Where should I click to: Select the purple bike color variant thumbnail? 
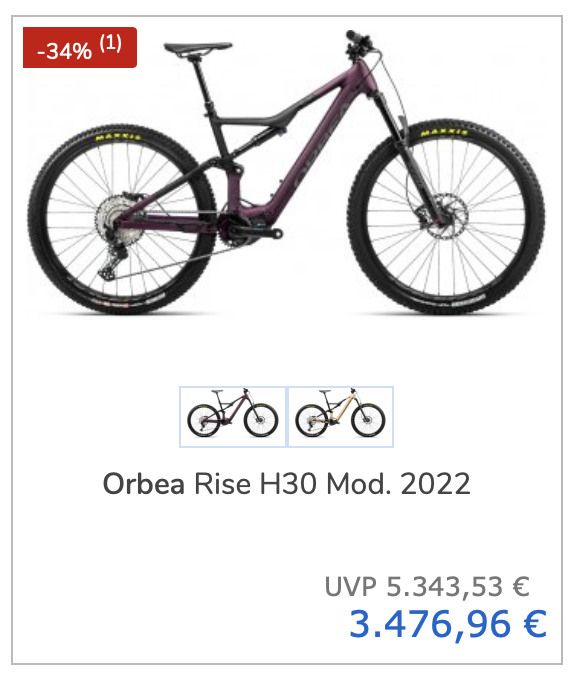point(233,417)
